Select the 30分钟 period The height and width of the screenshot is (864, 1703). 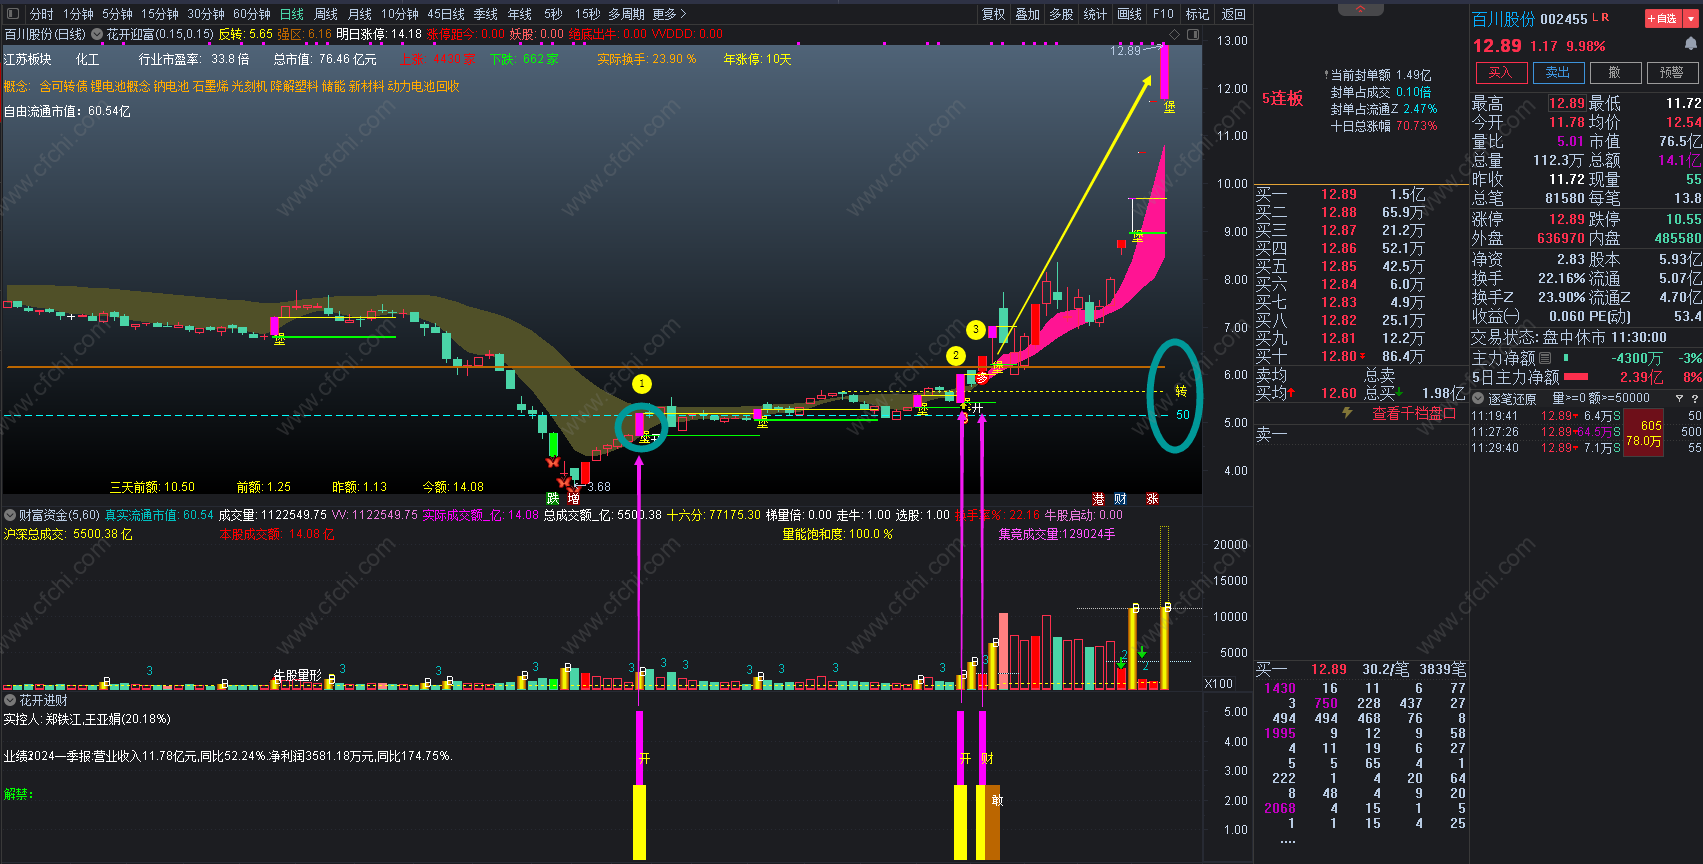206,14
